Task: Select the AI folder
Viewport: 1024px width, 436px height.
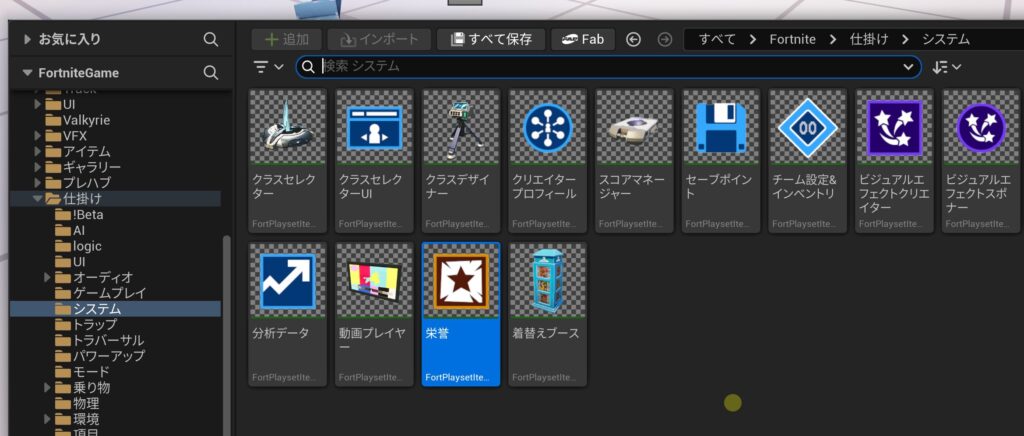Action: (x=78, y=230)
